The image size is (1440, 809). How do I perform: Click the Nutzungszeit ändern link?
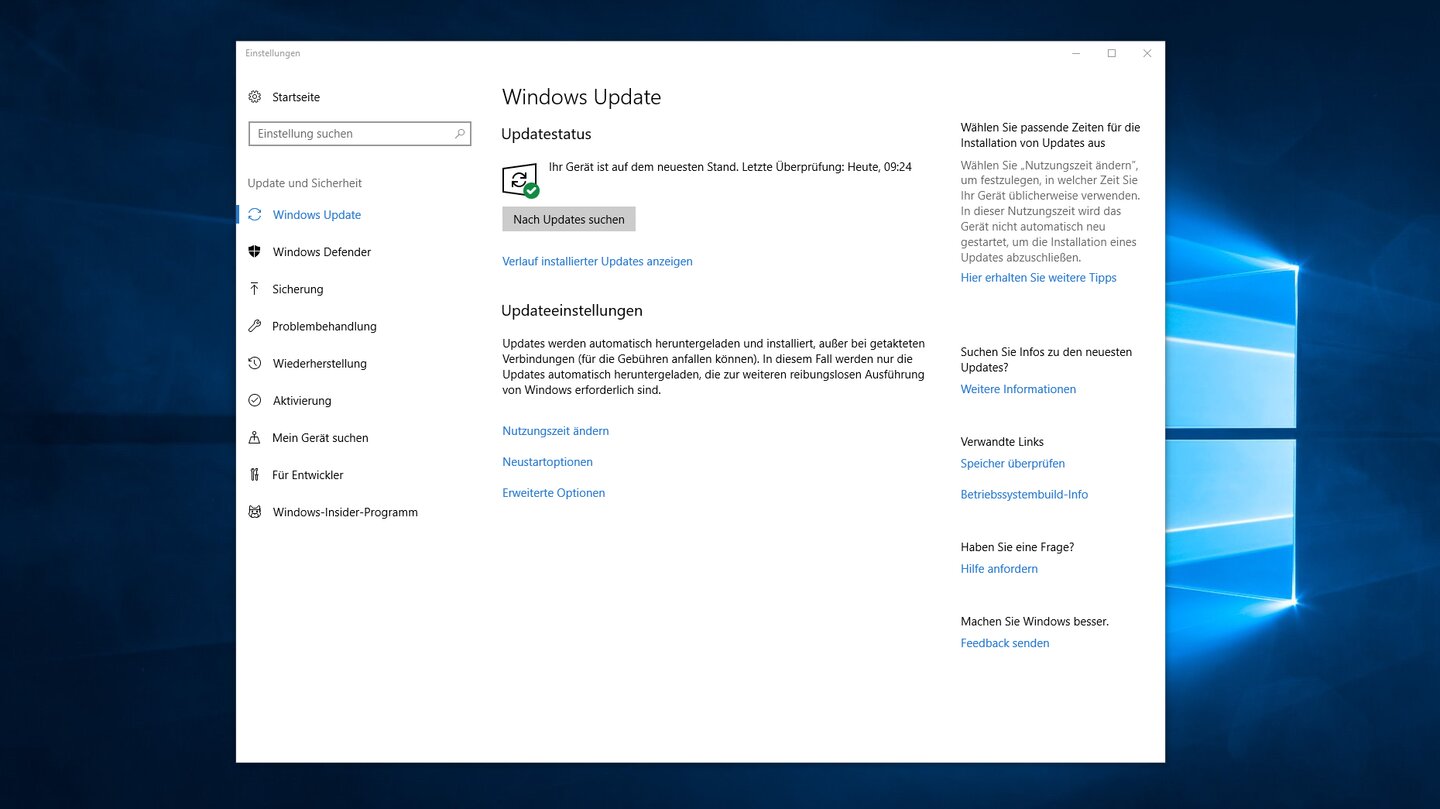555,431
